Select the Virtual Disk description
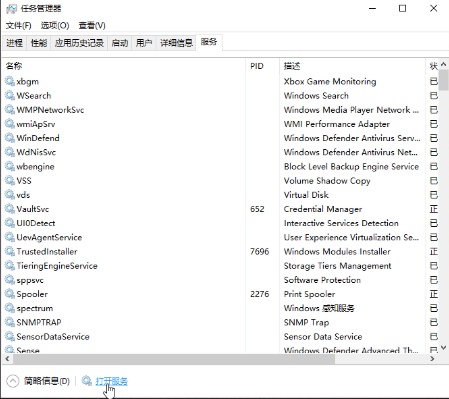Viewport: 449px width, 399px height. click(306, 195)
